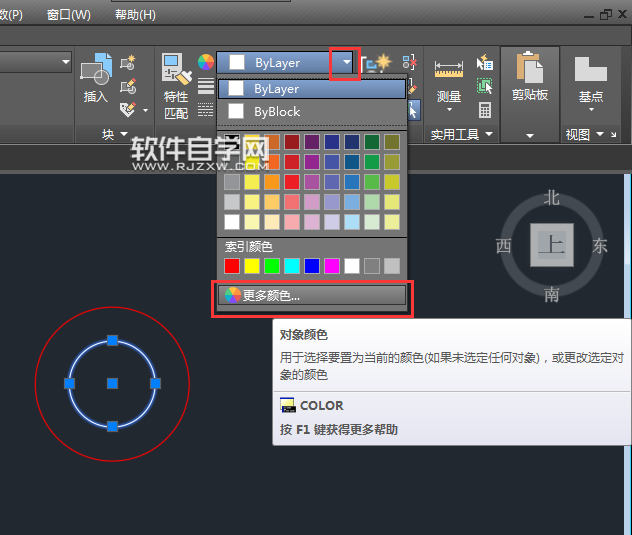This screenshot has height=535, width=632.
Task: Click the right grip of selected circle
Action: [x=155, y=383]
